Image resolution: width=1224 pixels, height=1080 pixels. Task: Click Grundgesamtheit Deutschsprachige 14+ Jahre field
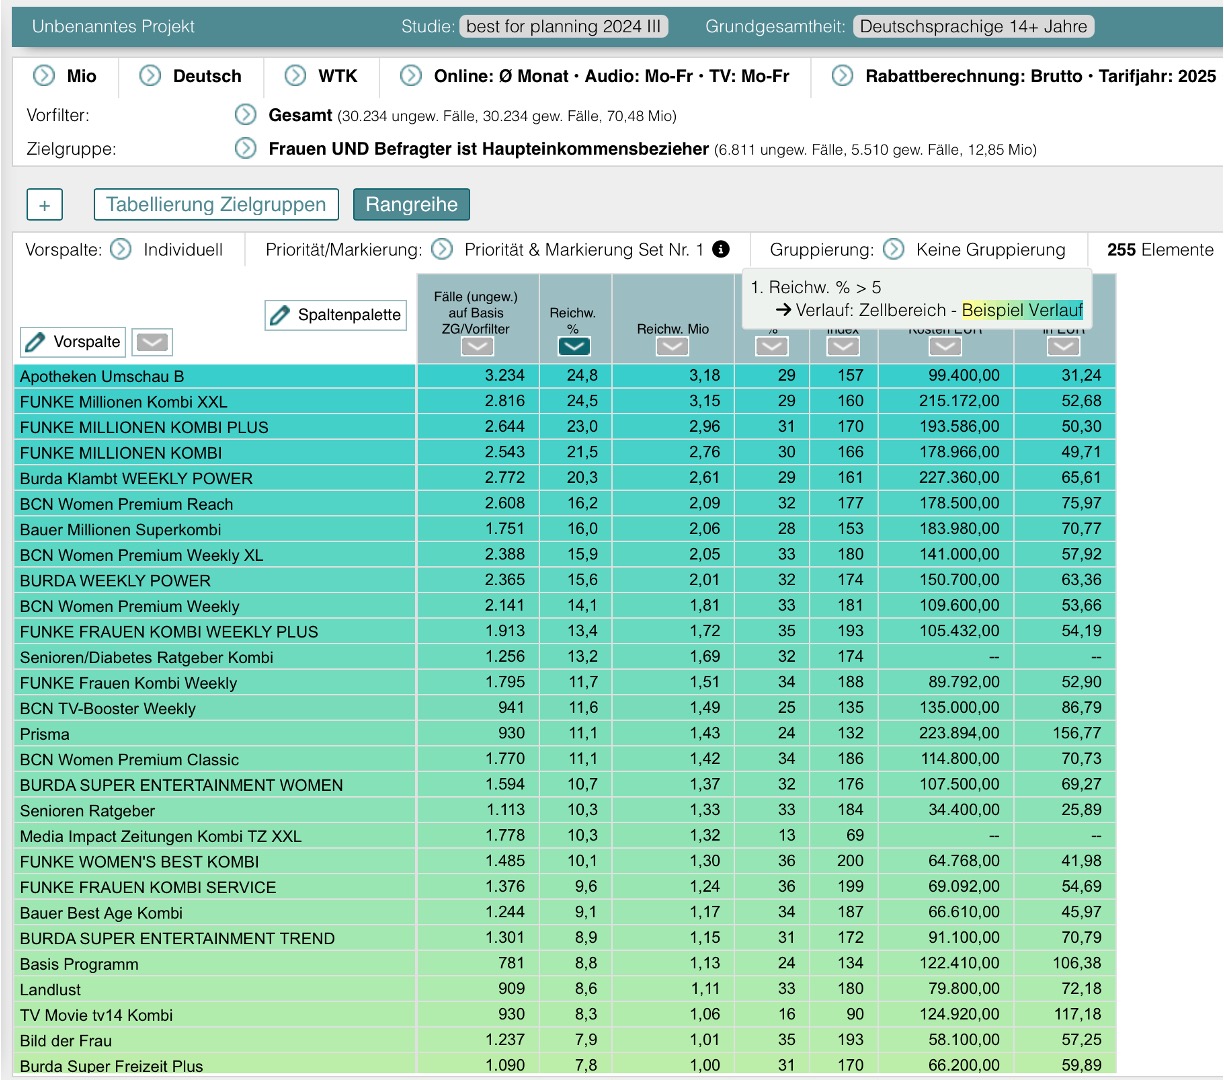pyautogui.click(x=973, y=27)
